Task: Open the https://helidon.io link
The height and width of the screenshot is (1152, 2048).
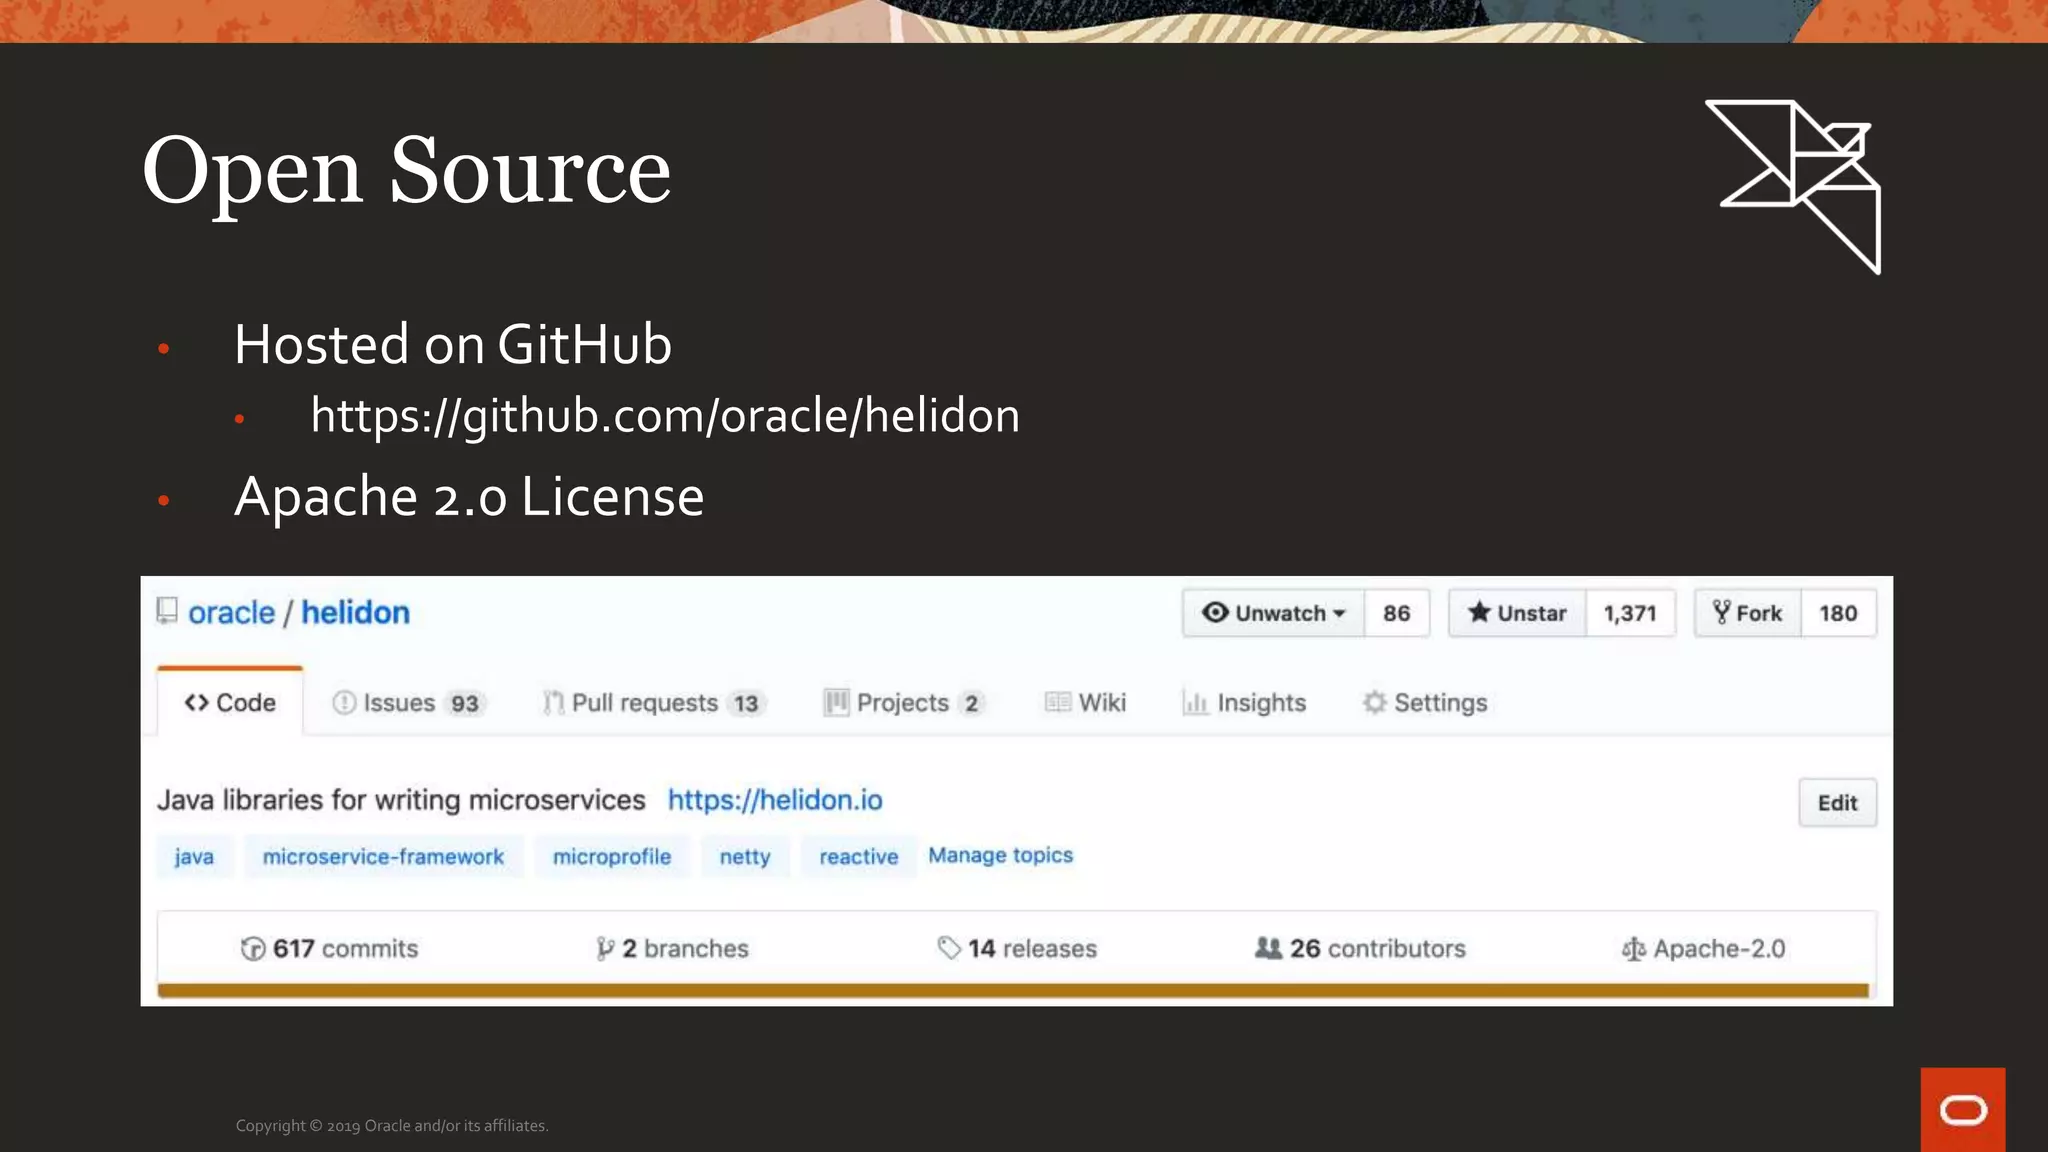Action: click(775, 800)
